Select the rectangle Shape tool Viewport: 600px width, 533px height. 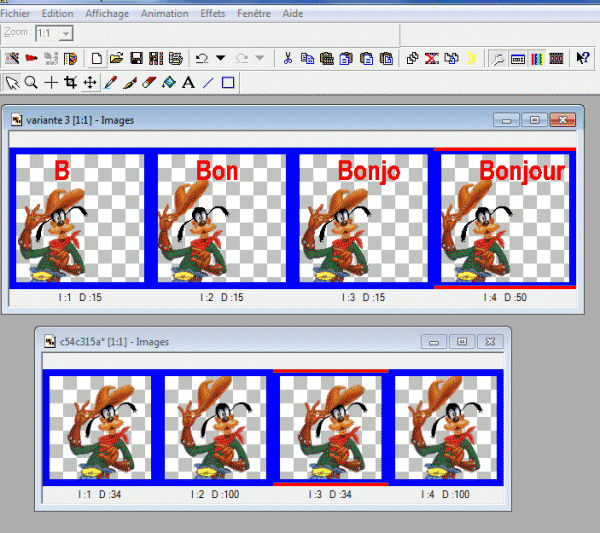[x=228, y=83]
